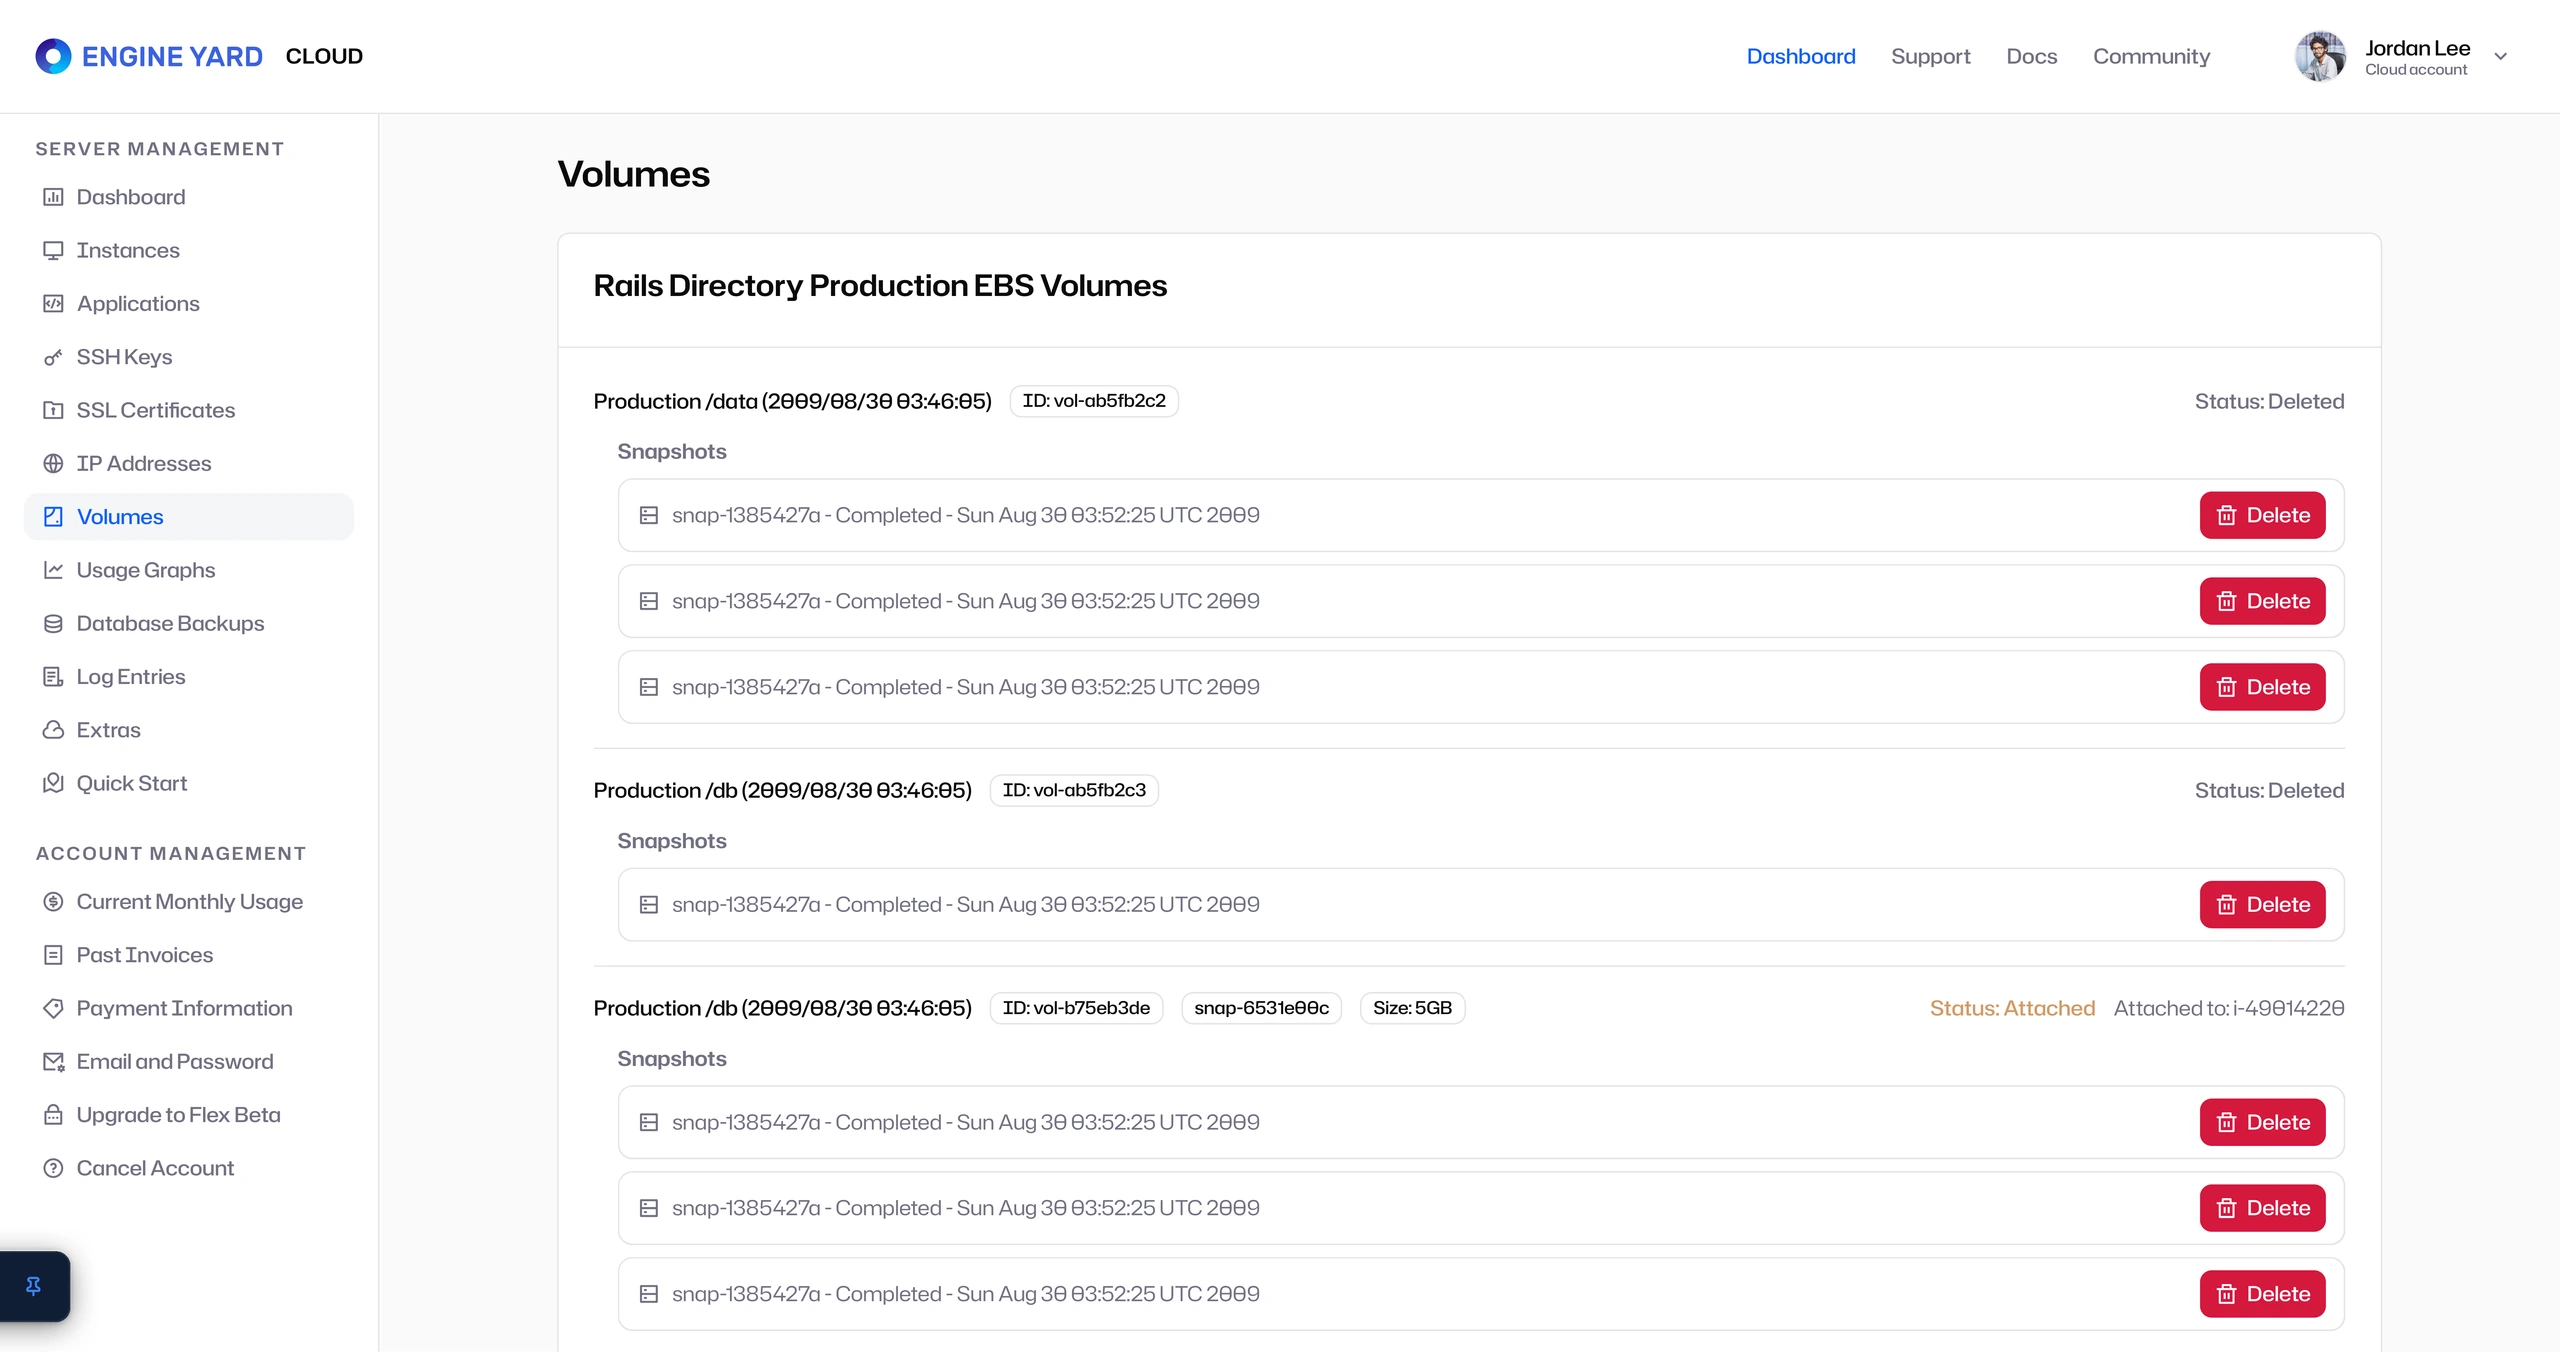Open the Community nav item
This screenshot has height=1352, width=2560.
[2151, 57]
